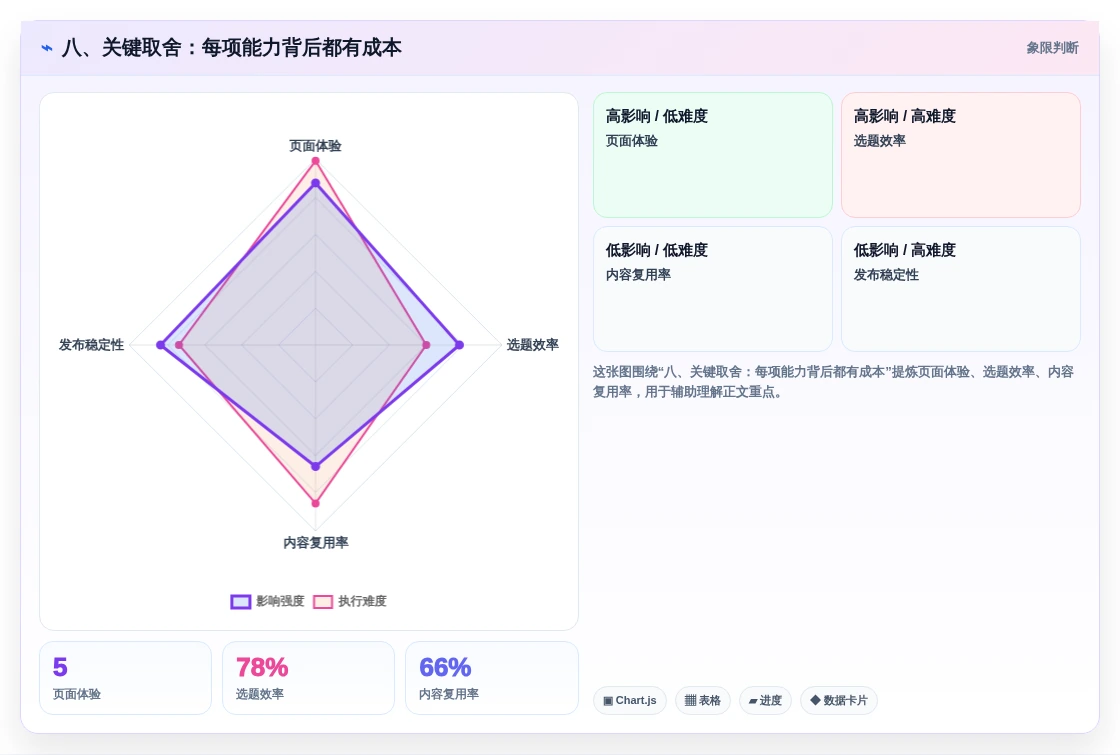Open the 低影响 / 低难度 quadrant card
This screenshot has height=755, width=1120.
click(x=713, y=289)
